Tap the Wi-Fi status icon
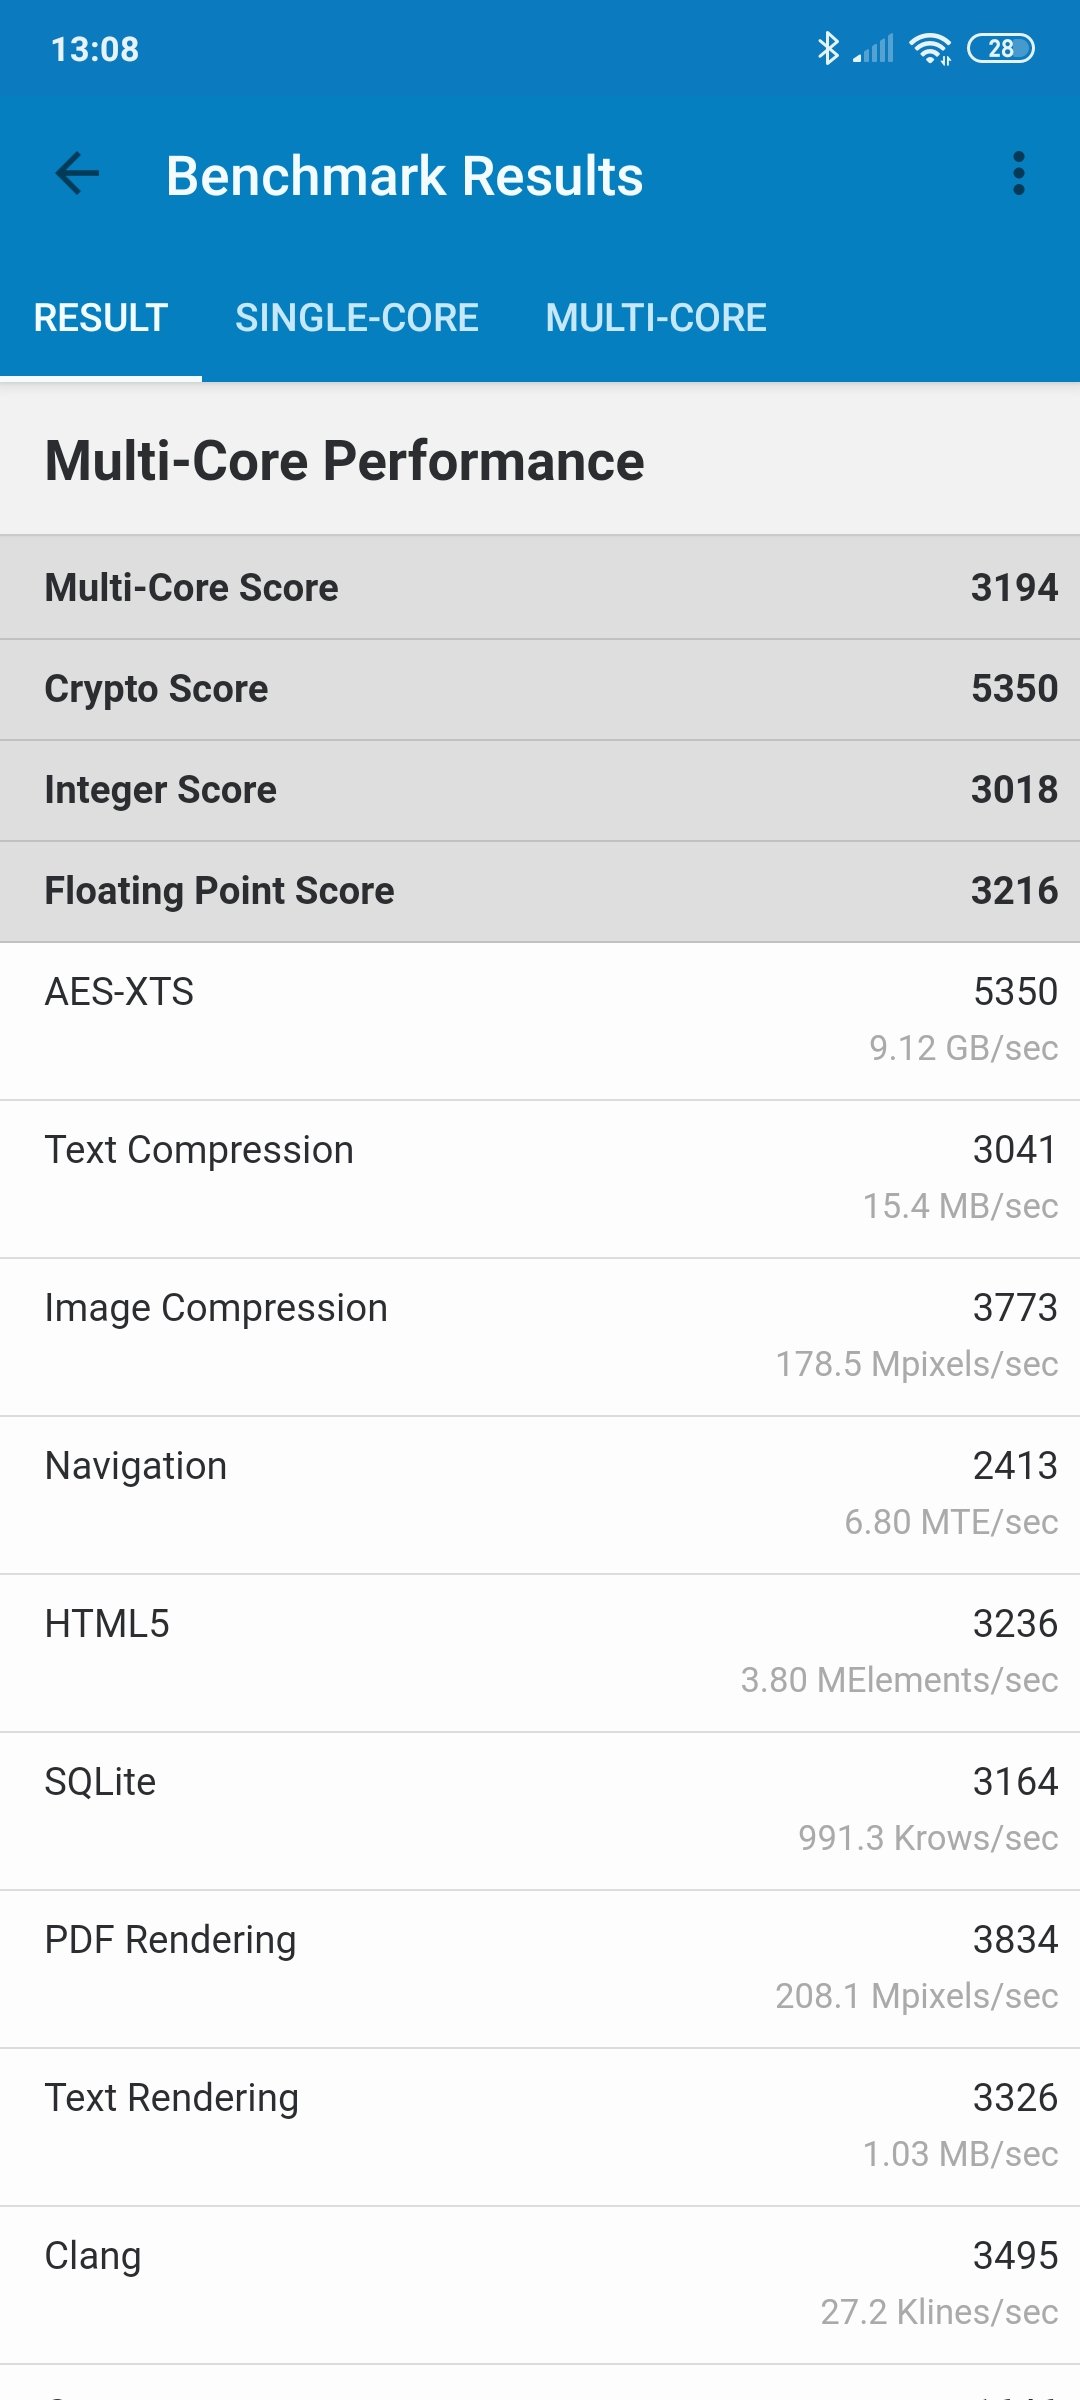The image size is (1080, 2400). (x=930, y=48)
